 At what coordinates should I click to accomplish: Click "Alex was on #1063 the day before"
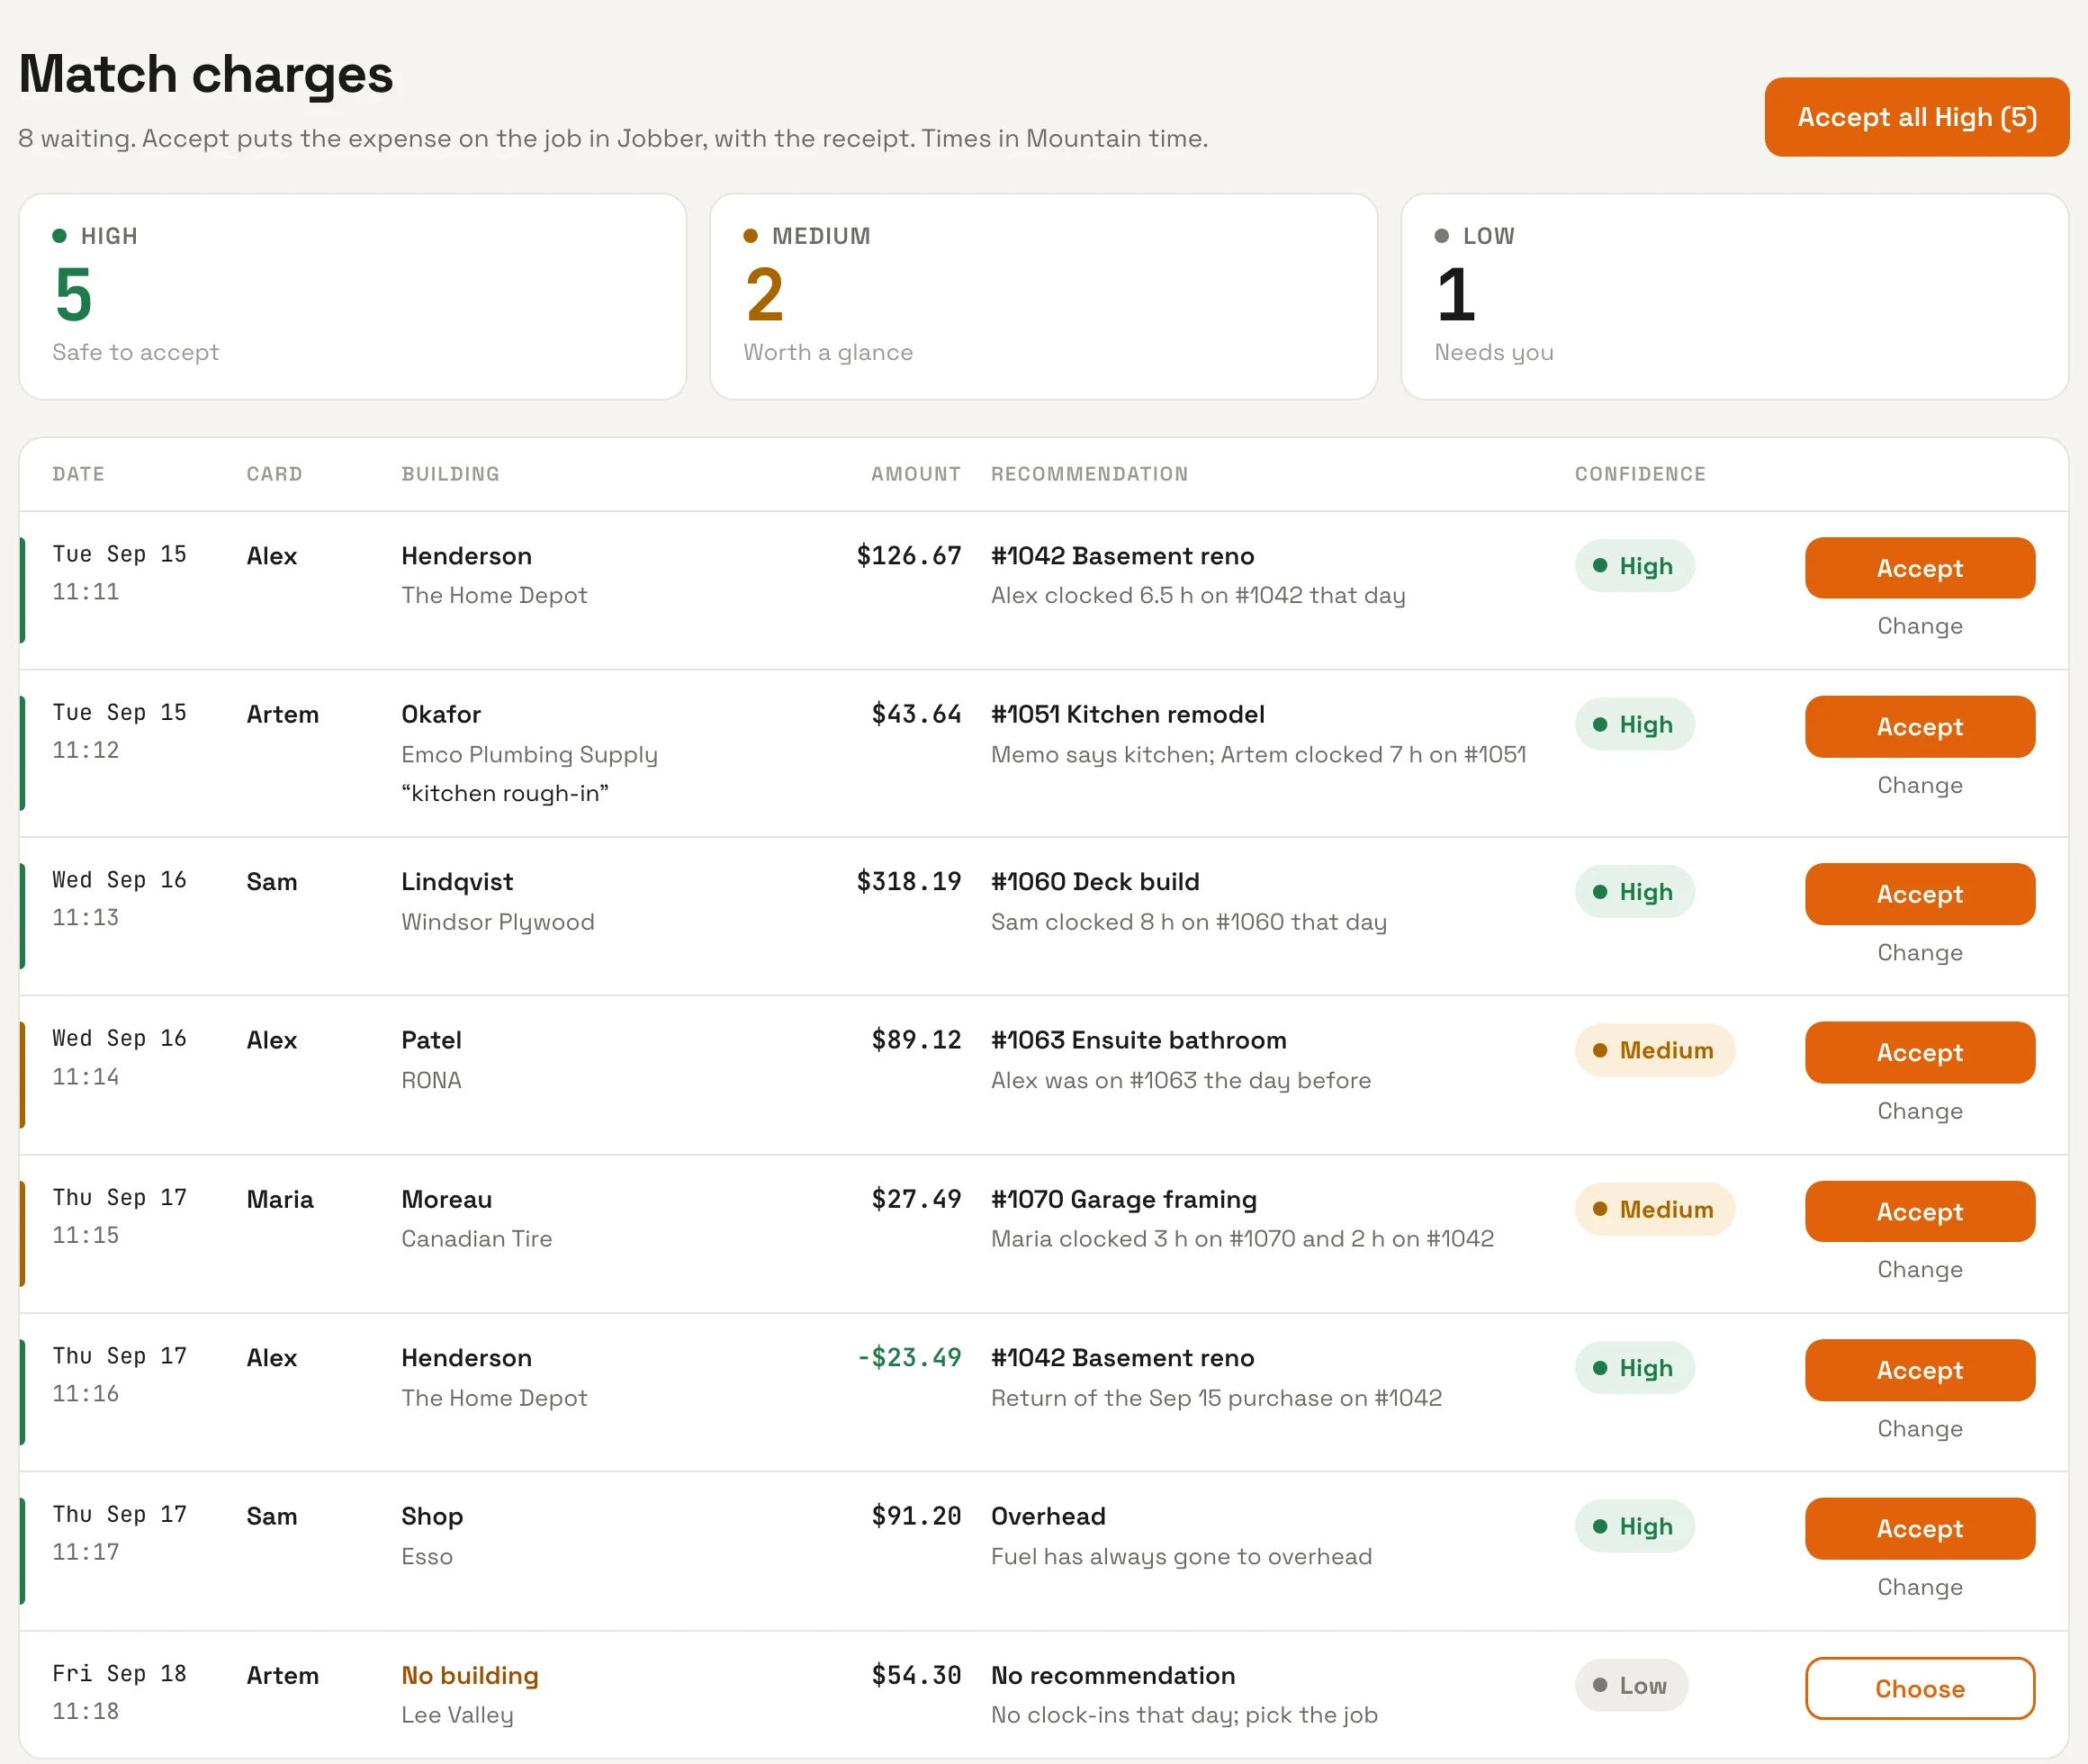[x=1180, y=1080]
